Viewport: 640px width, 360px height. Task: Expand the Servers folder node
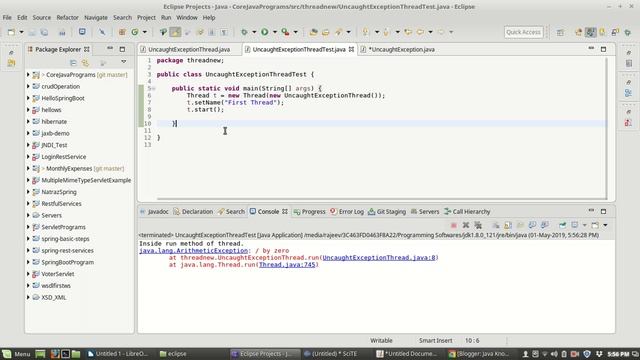point(28,215)
